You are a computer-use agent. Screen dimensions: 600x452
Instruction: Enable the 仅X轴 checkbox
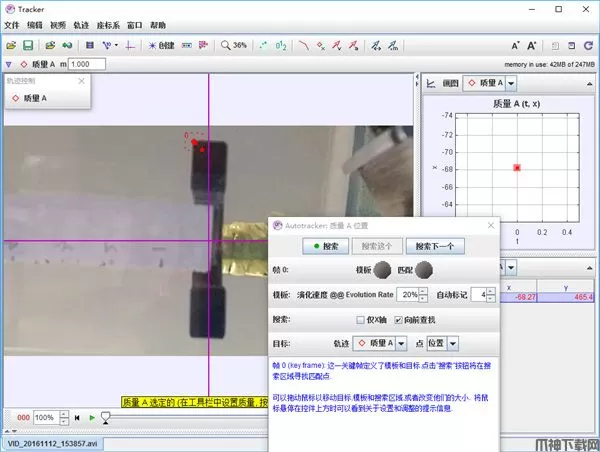pyautogui.click(x=360, y=319)
